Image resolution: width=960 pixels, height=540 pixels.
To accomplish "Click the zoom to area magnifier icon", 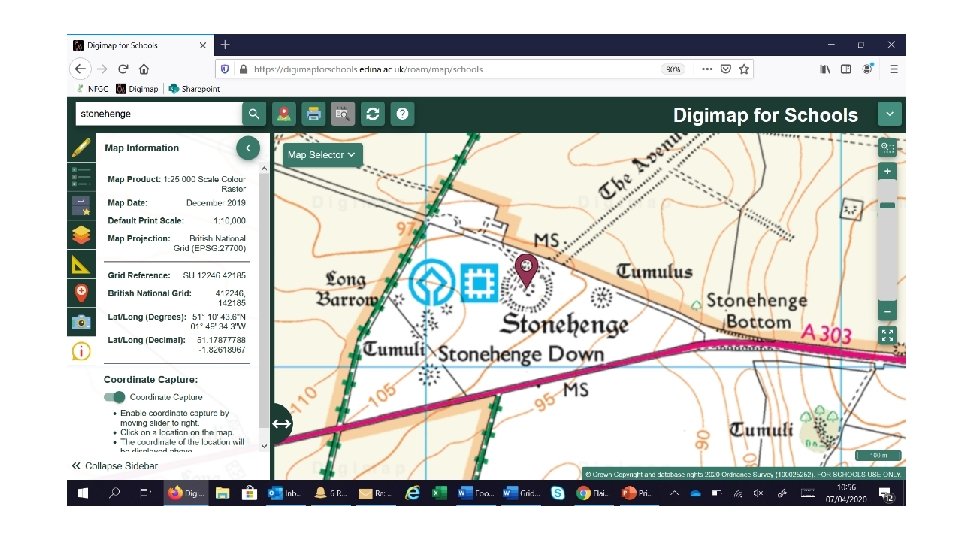I will point(887,148).
